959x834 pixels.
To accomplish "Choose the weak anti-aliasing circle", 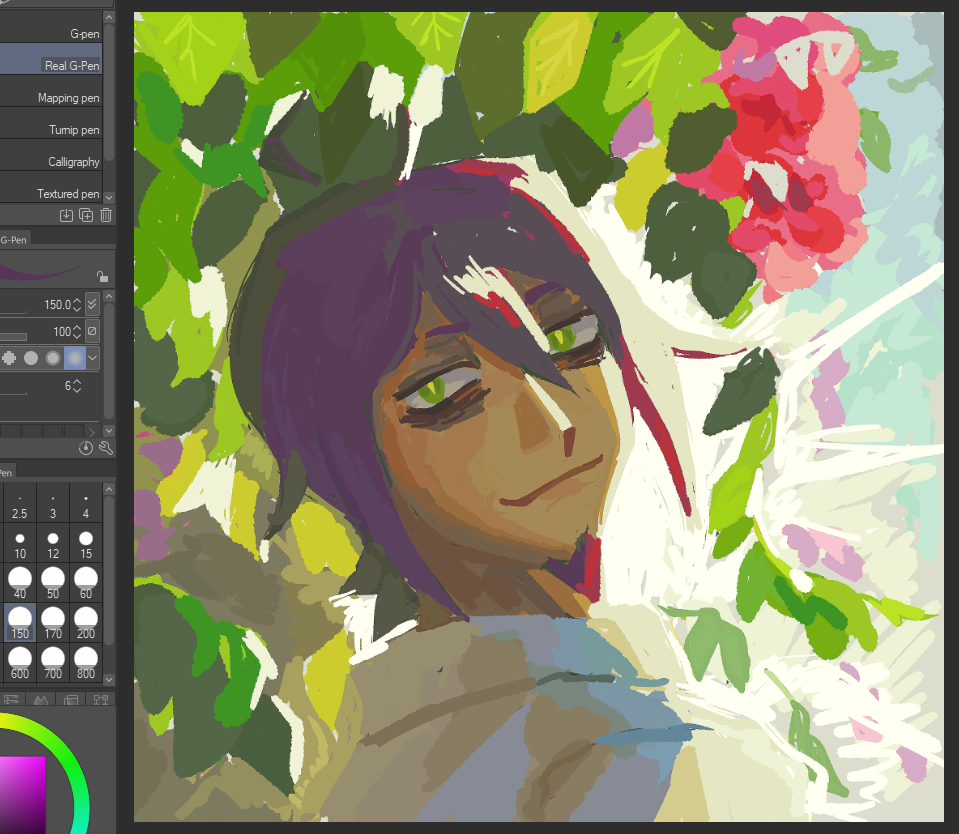I will click(x=31, y=357).
